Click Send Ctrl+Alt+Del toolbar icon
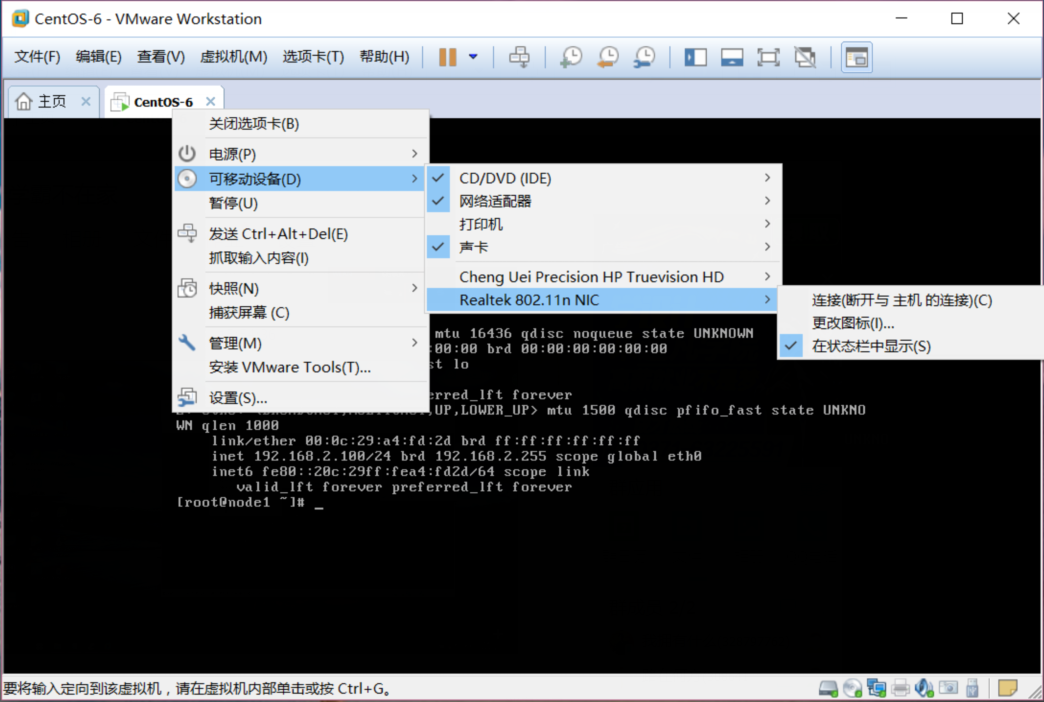Viewport: 1044px width, 702px height. tap(519, 57)
